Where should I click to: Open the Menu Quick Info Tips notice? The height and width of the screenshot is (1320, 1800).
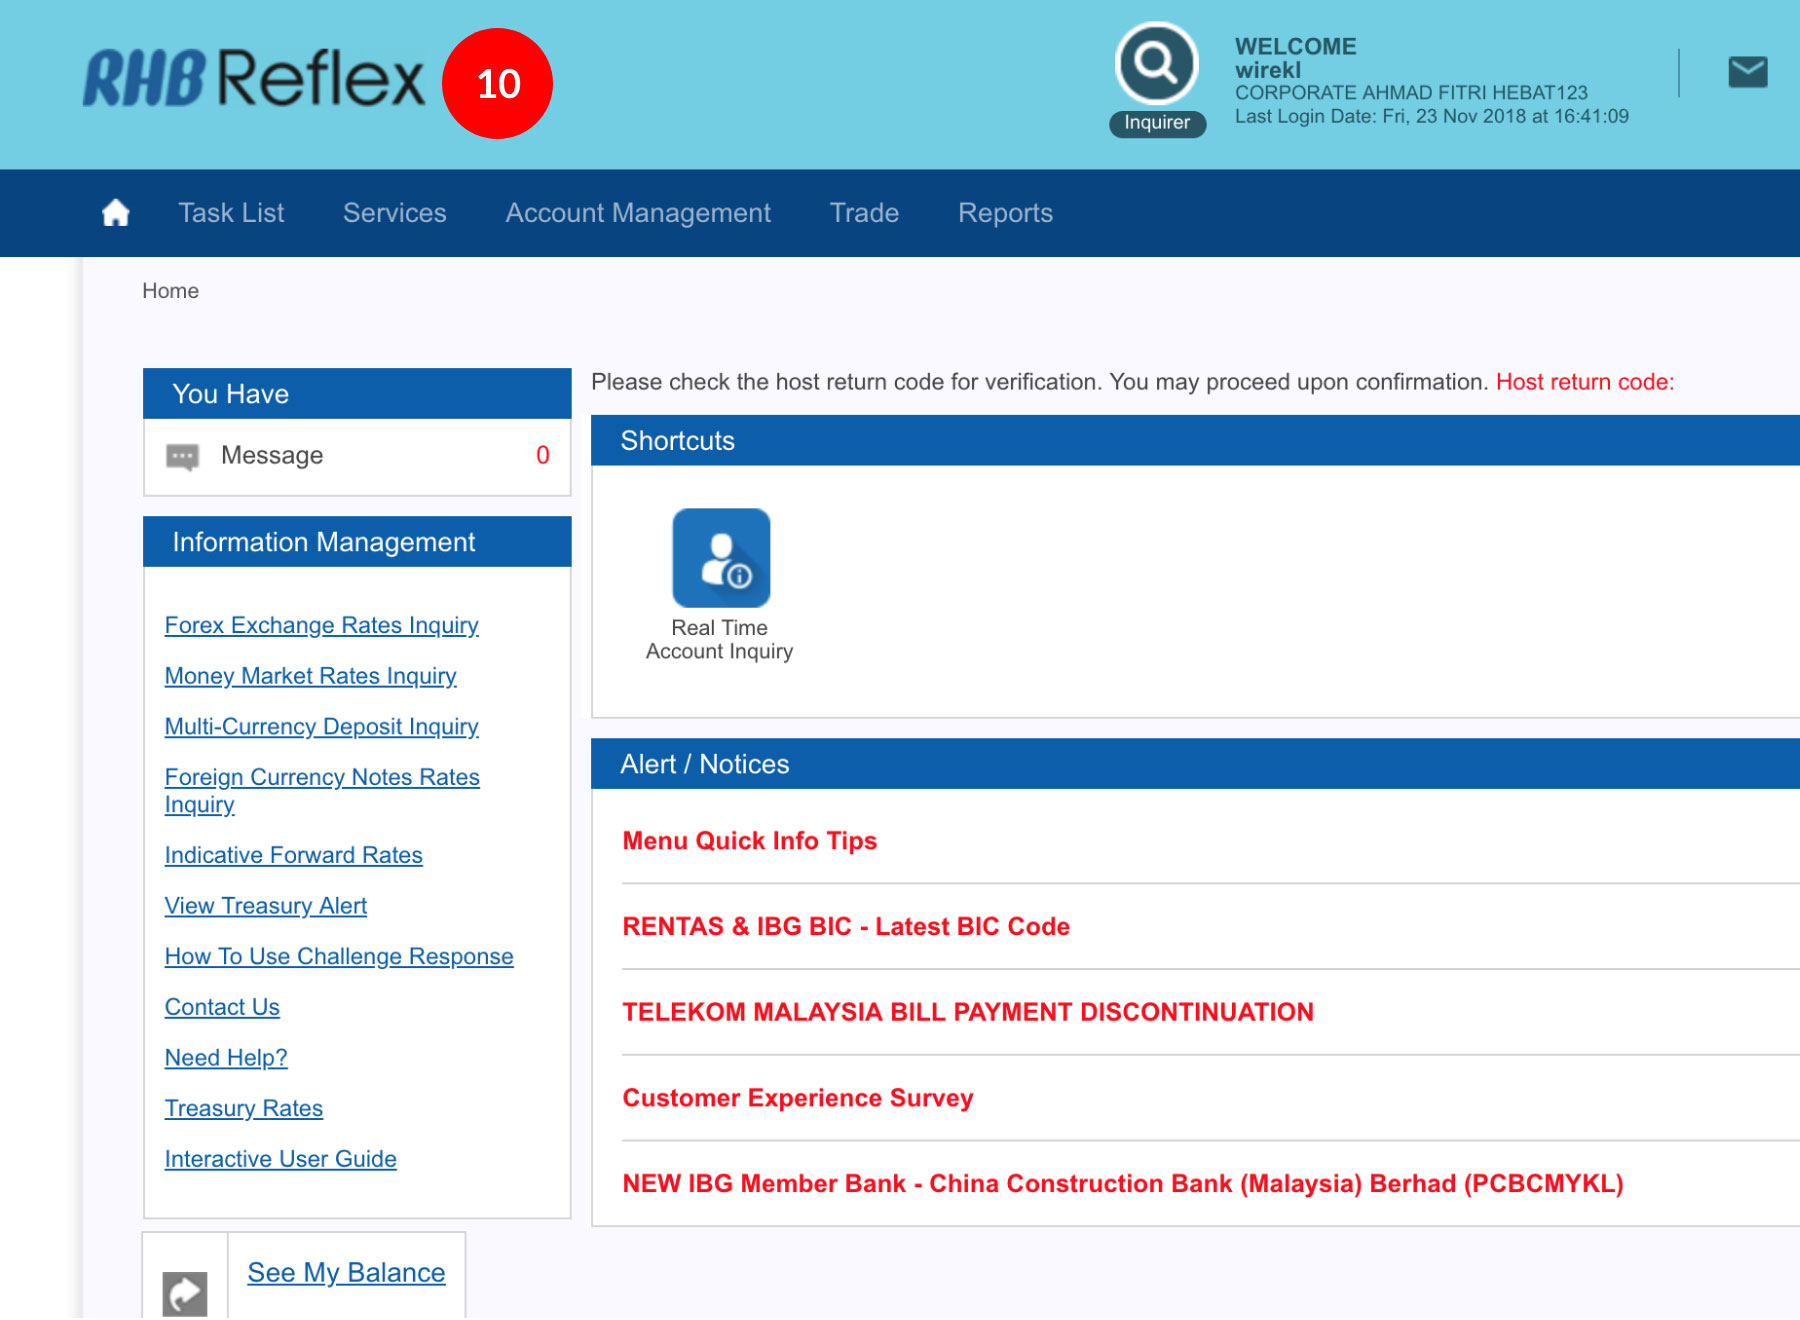click(x=749, y=841)
